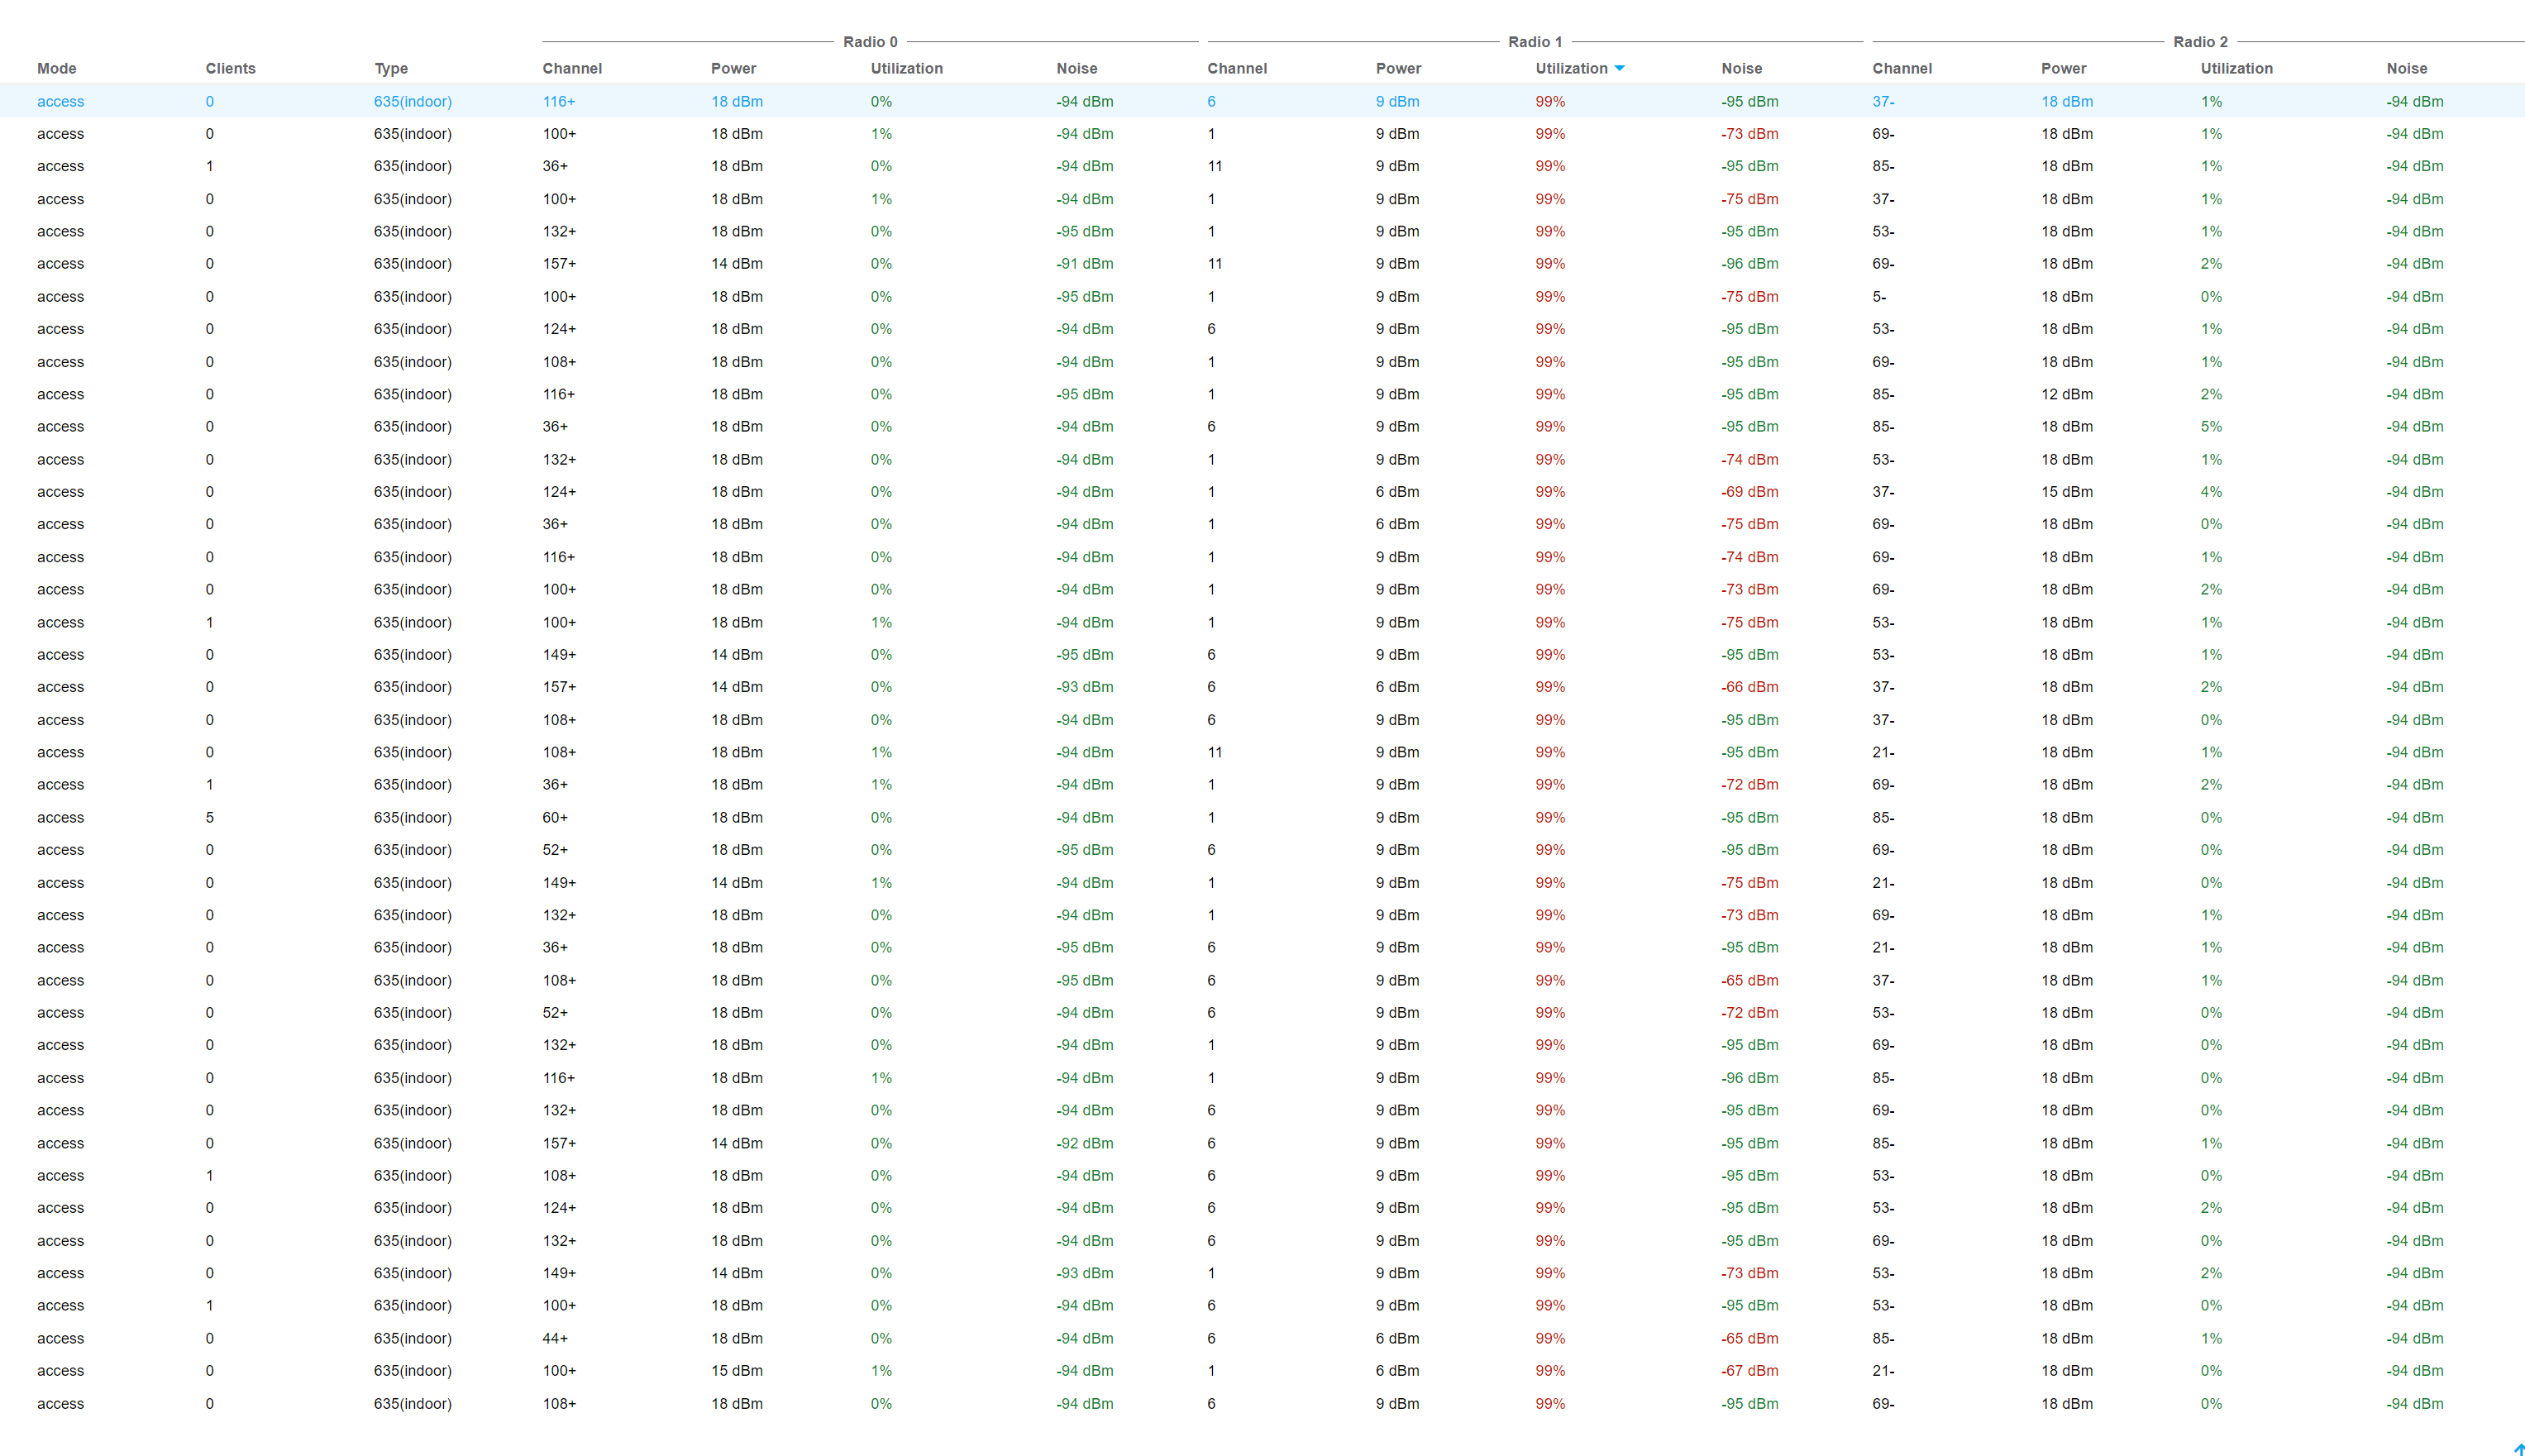This screenshot has height=1456, width=2525.
Task: Sort table by the Mode column header
Action: tap(57, 68)
